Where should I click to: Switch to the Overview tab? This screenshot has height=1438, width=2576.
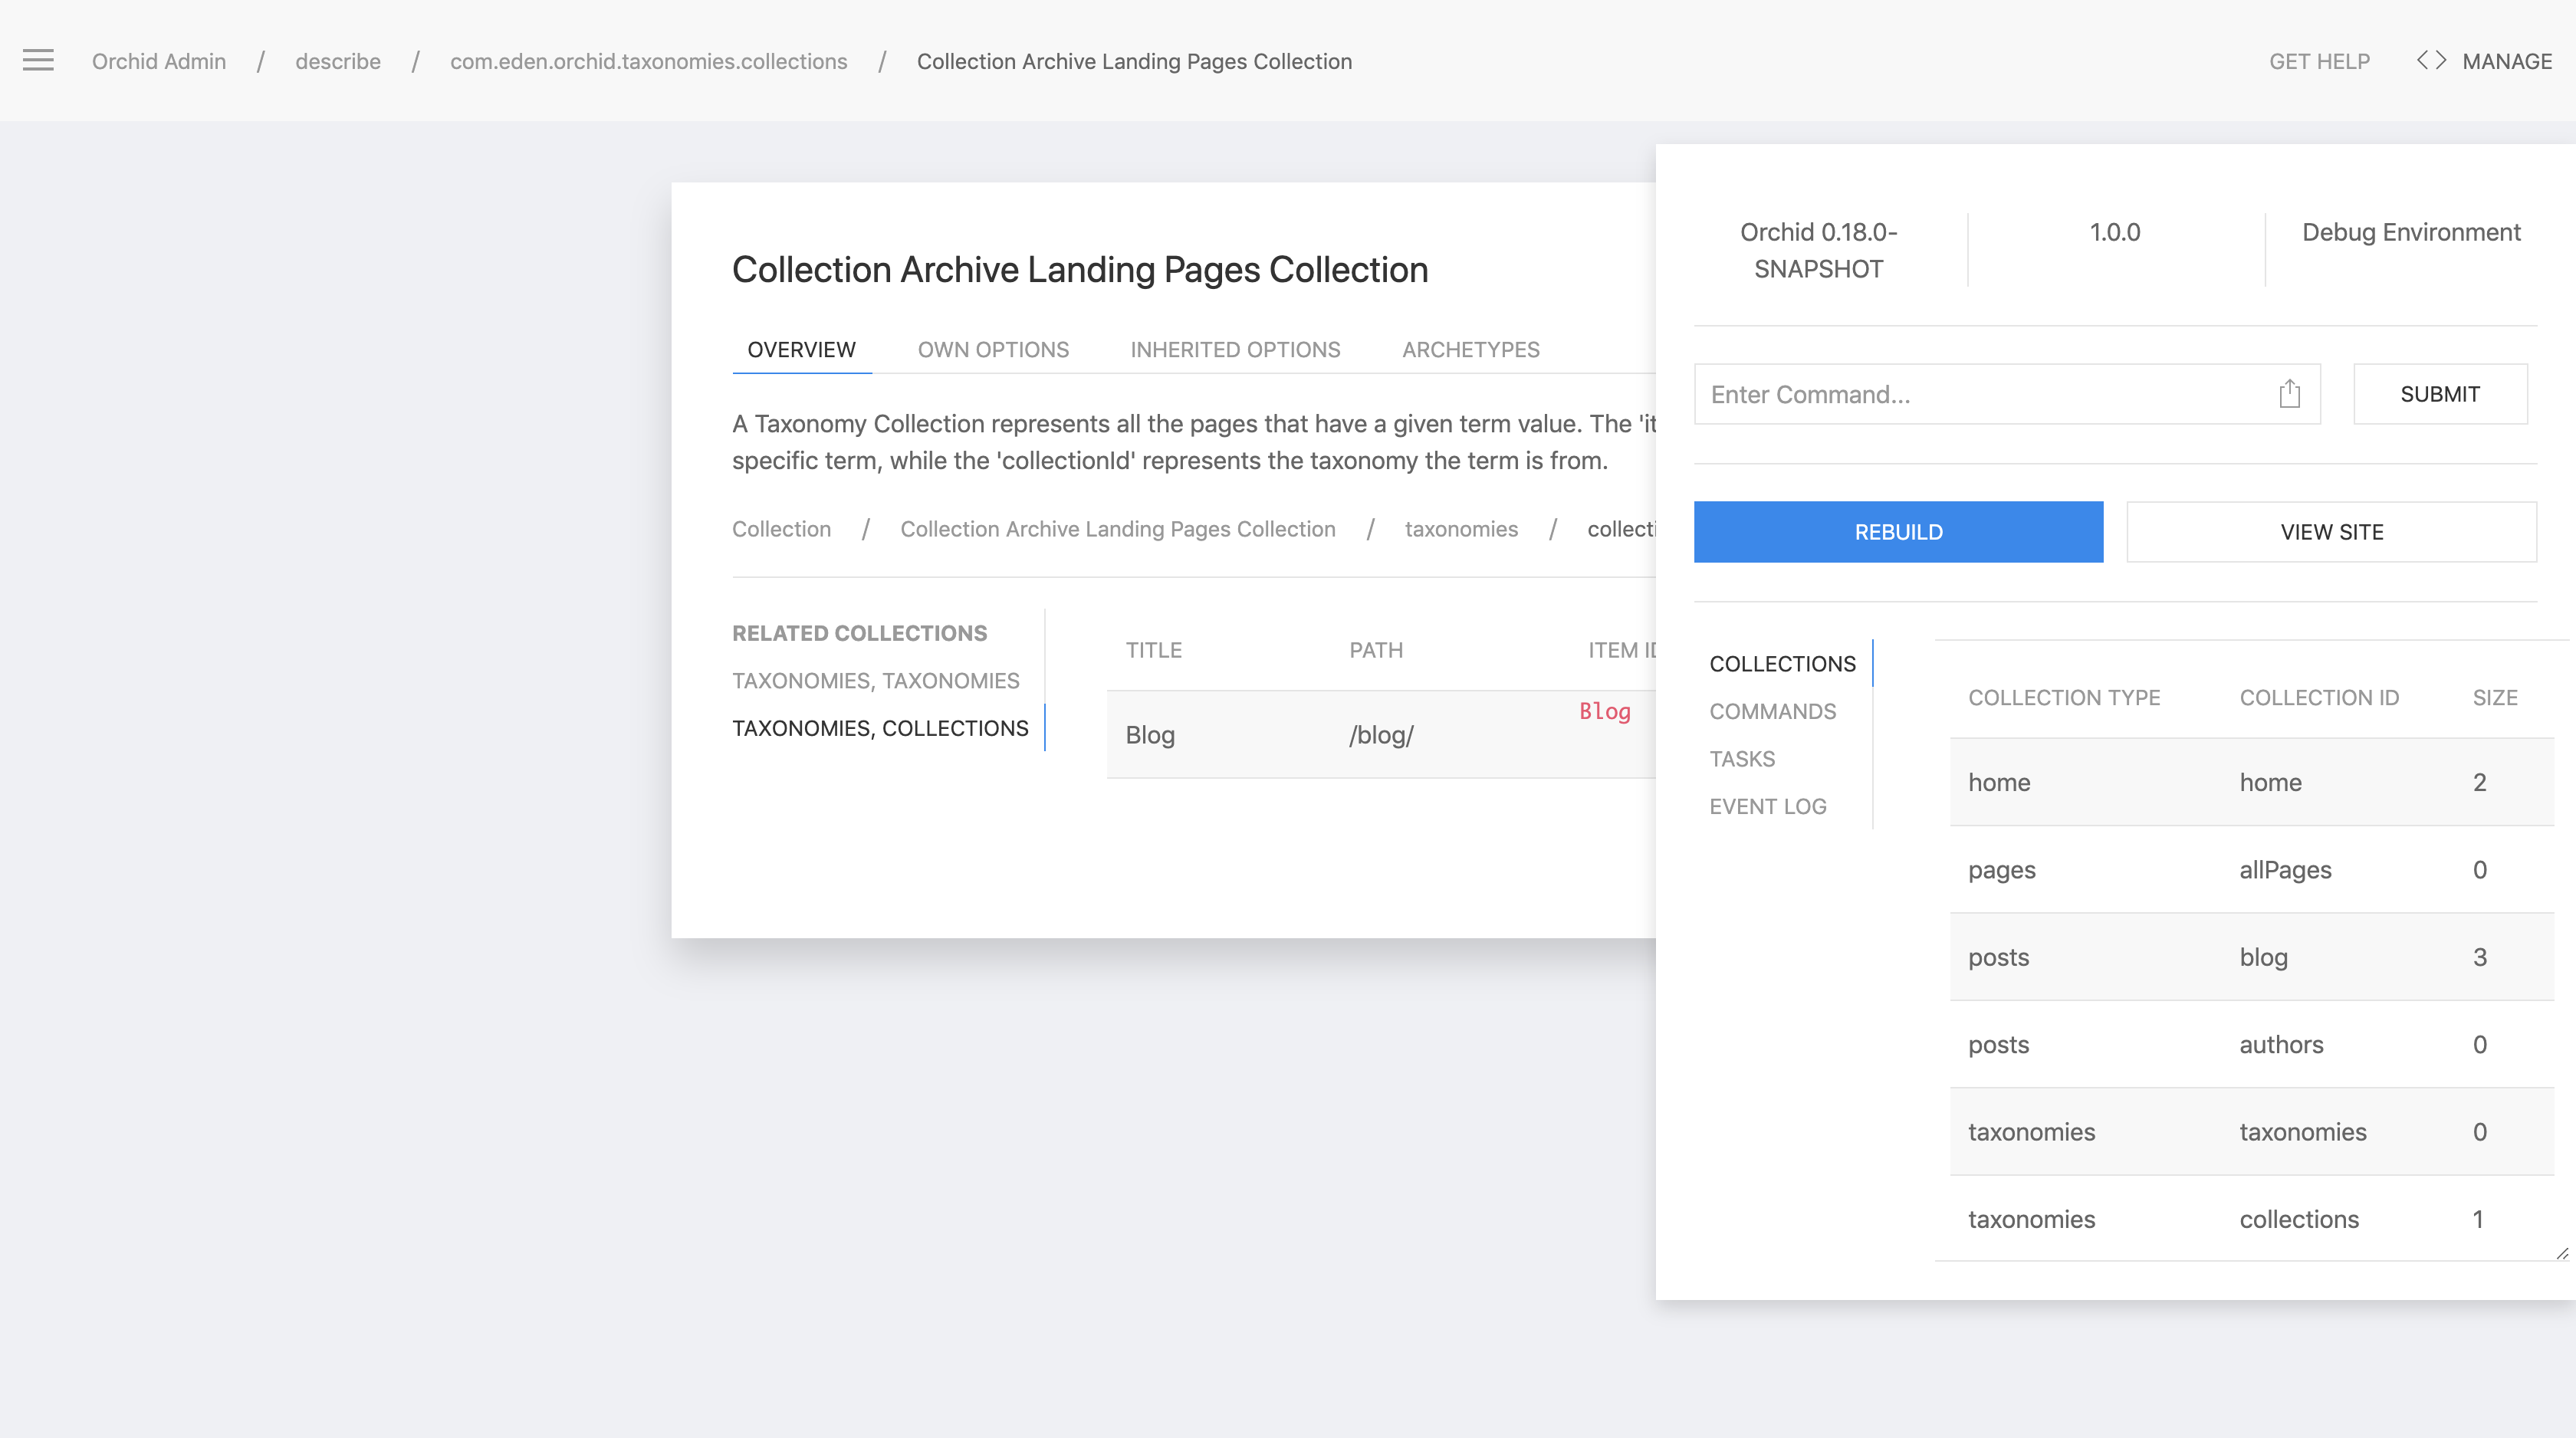click(x=801, y=349)
